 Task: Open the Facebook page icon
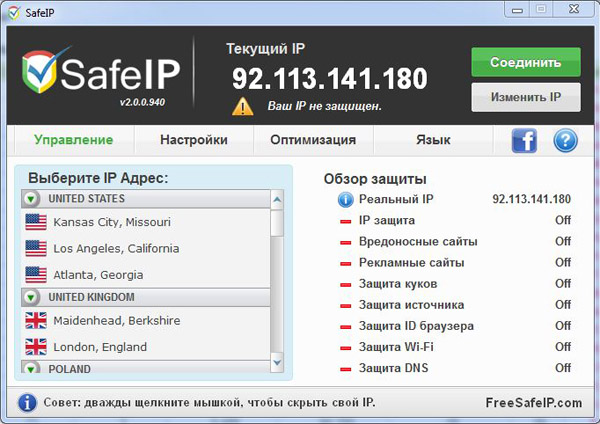[x=525, y=140]
